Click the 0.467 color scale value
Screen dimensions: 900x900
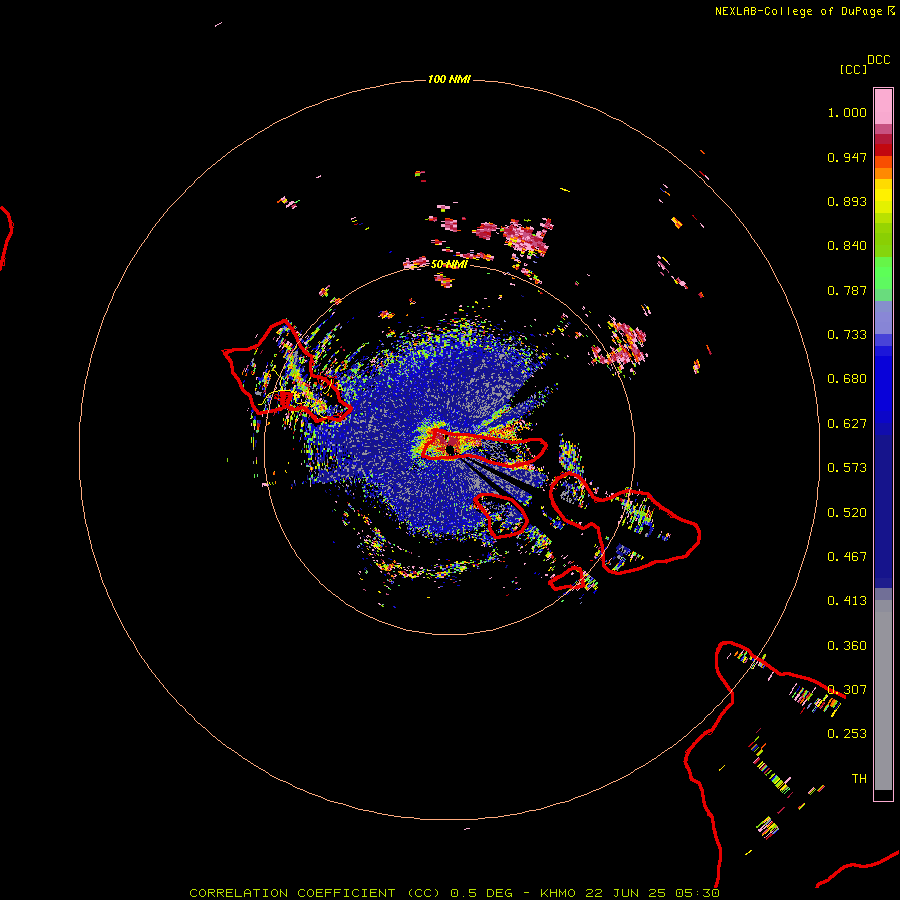(847, 557)
